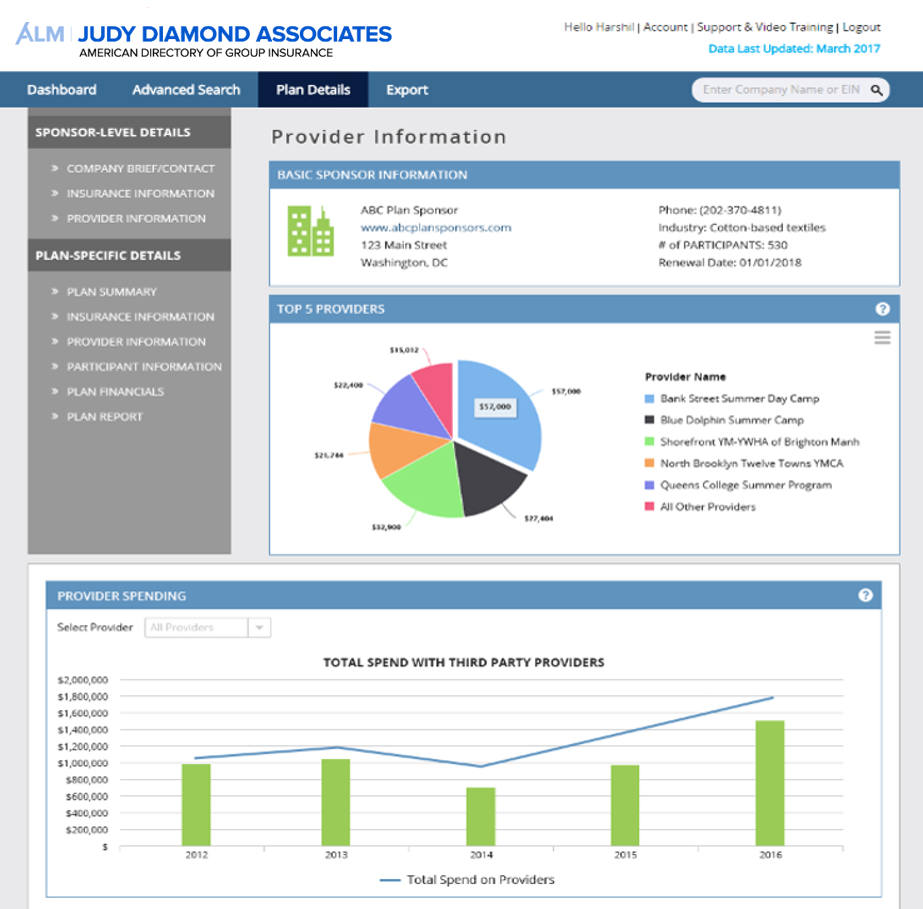Click the 2012 spending bar
923x909 pixels.
[196, 805]
